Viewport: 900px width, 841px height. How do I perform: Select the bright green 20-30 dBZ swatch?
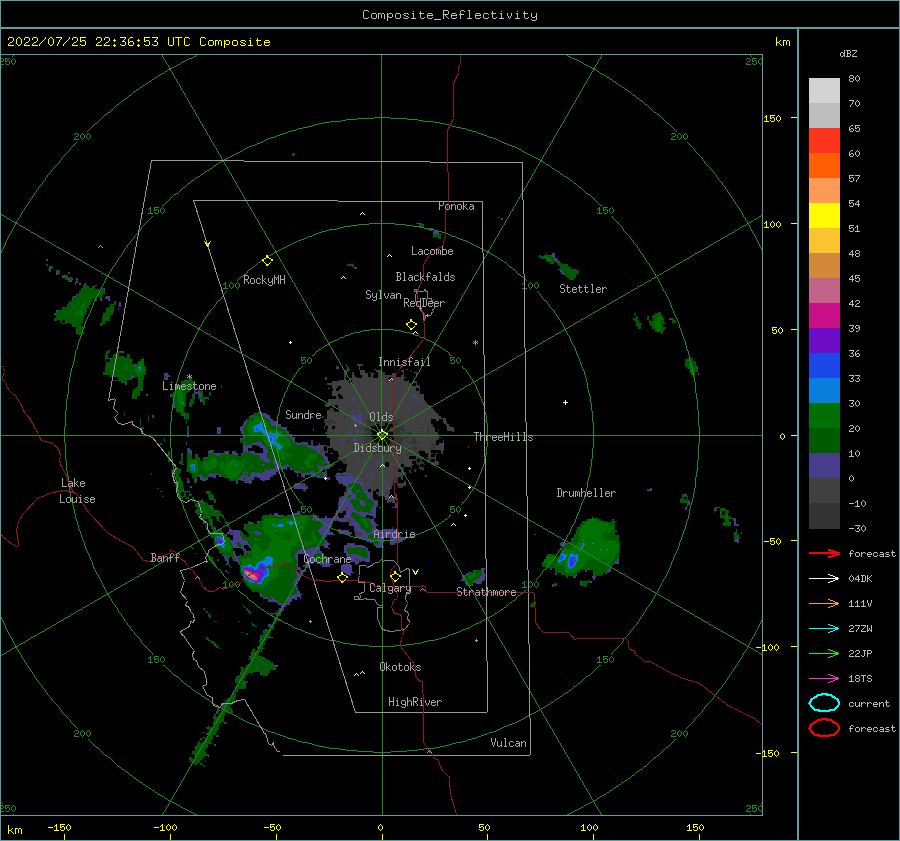824,416
